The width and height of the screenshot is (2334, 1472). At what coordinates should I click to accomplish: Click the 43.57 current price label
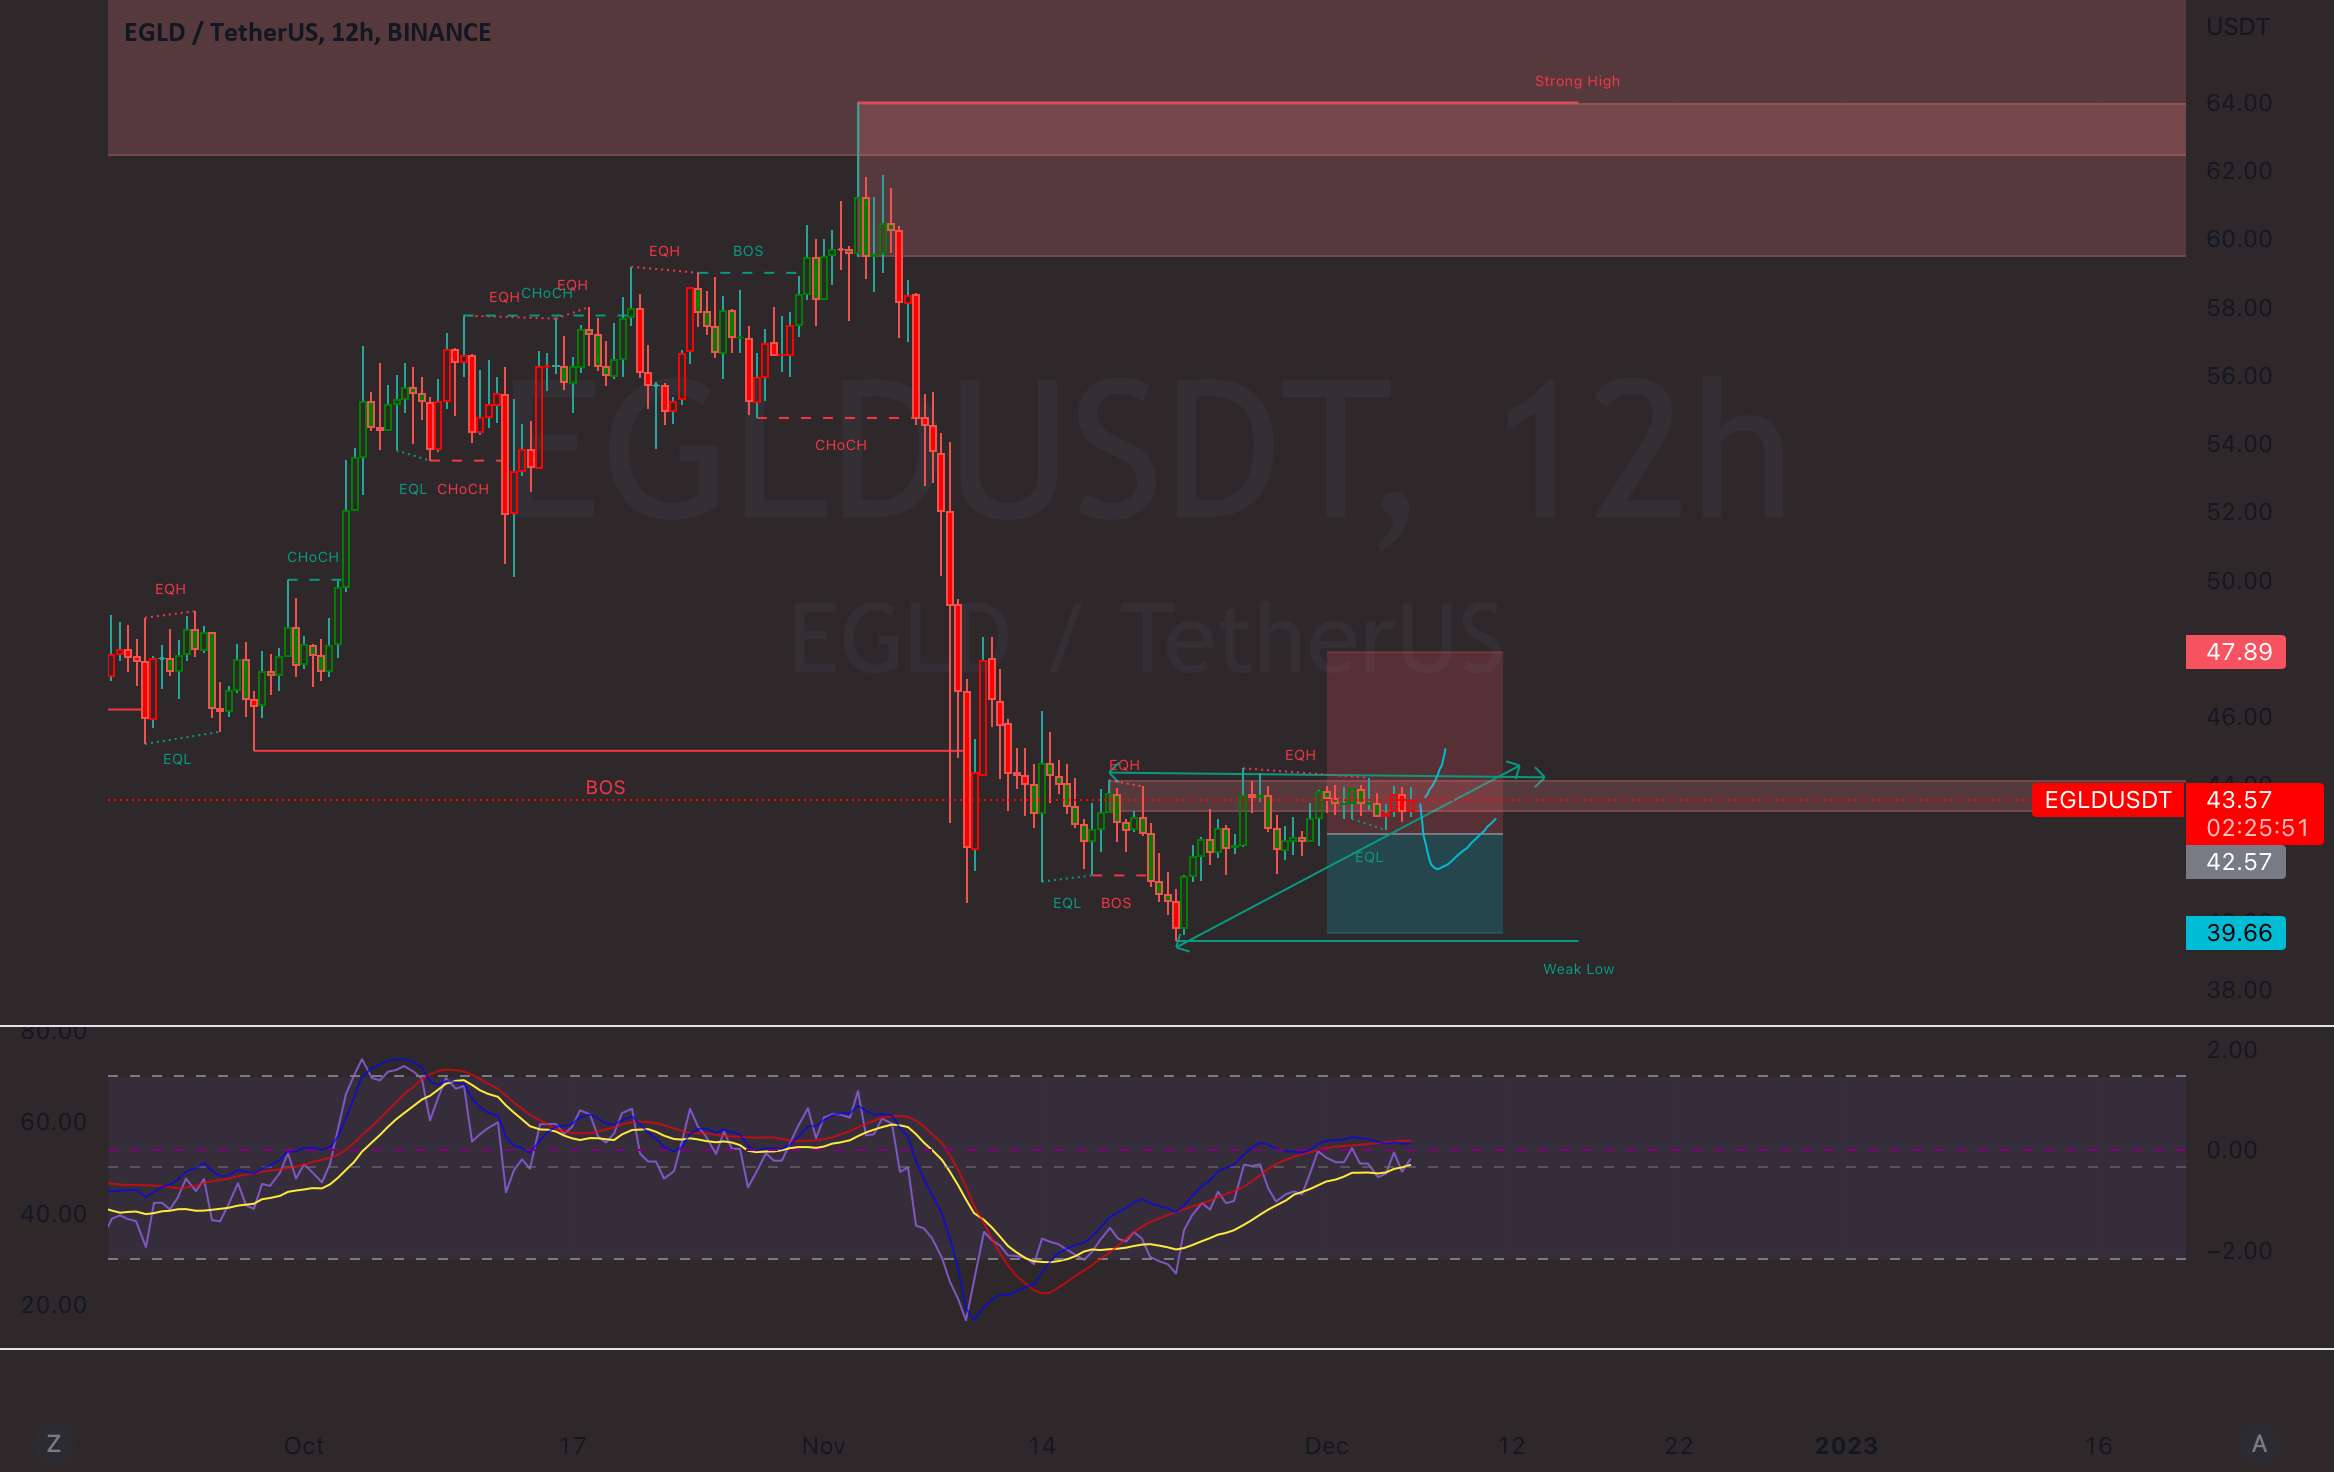click(2239, 800)
